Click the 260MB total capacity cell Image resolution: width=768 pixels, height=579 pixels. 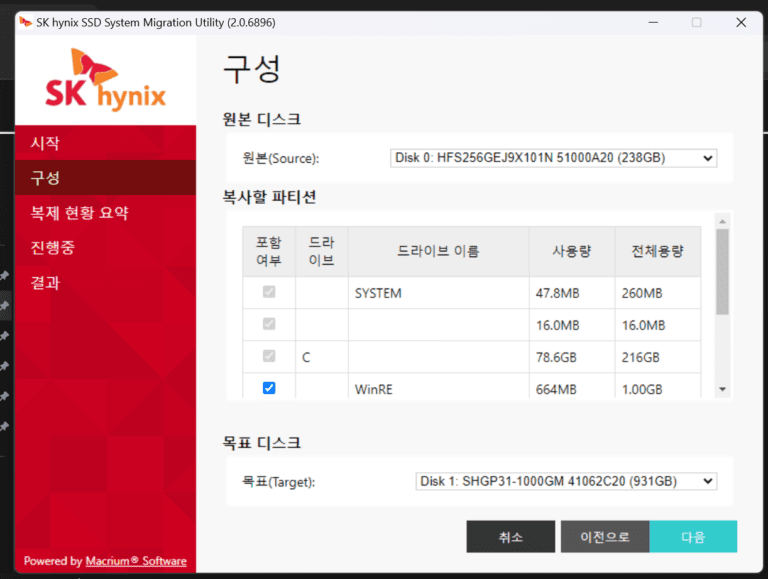[658, 293]
